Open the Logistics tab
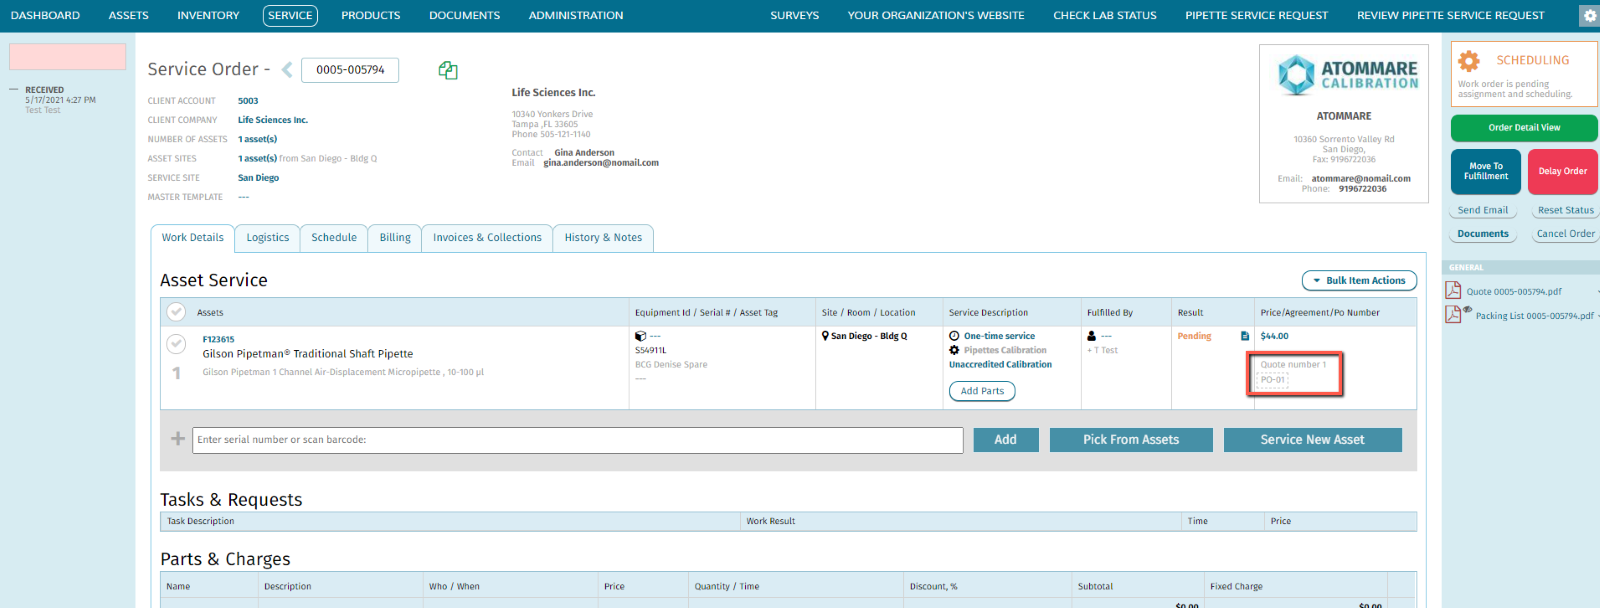Image resolution: width=1600 pixels, height=608 pixels. coord(267,238)
